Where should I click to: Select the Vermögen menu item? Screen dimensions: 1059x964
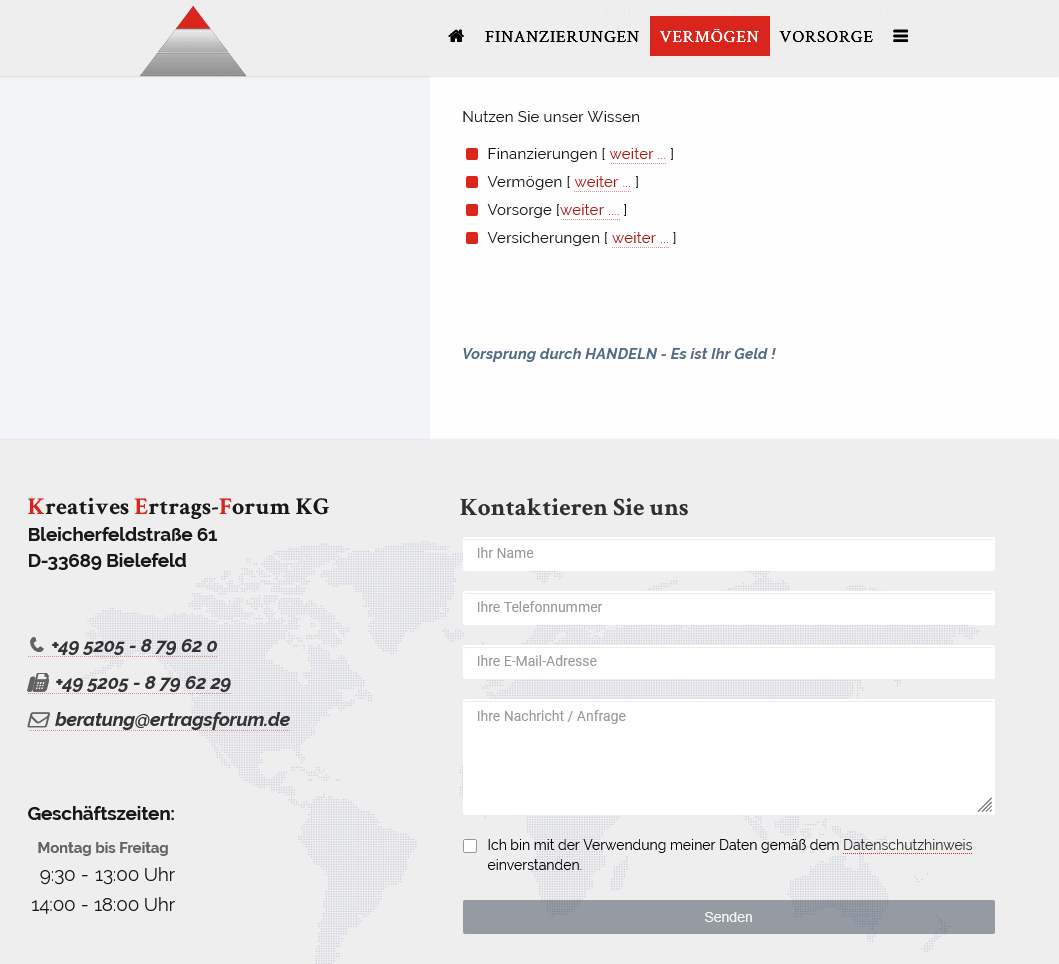(x=709, y=36)
